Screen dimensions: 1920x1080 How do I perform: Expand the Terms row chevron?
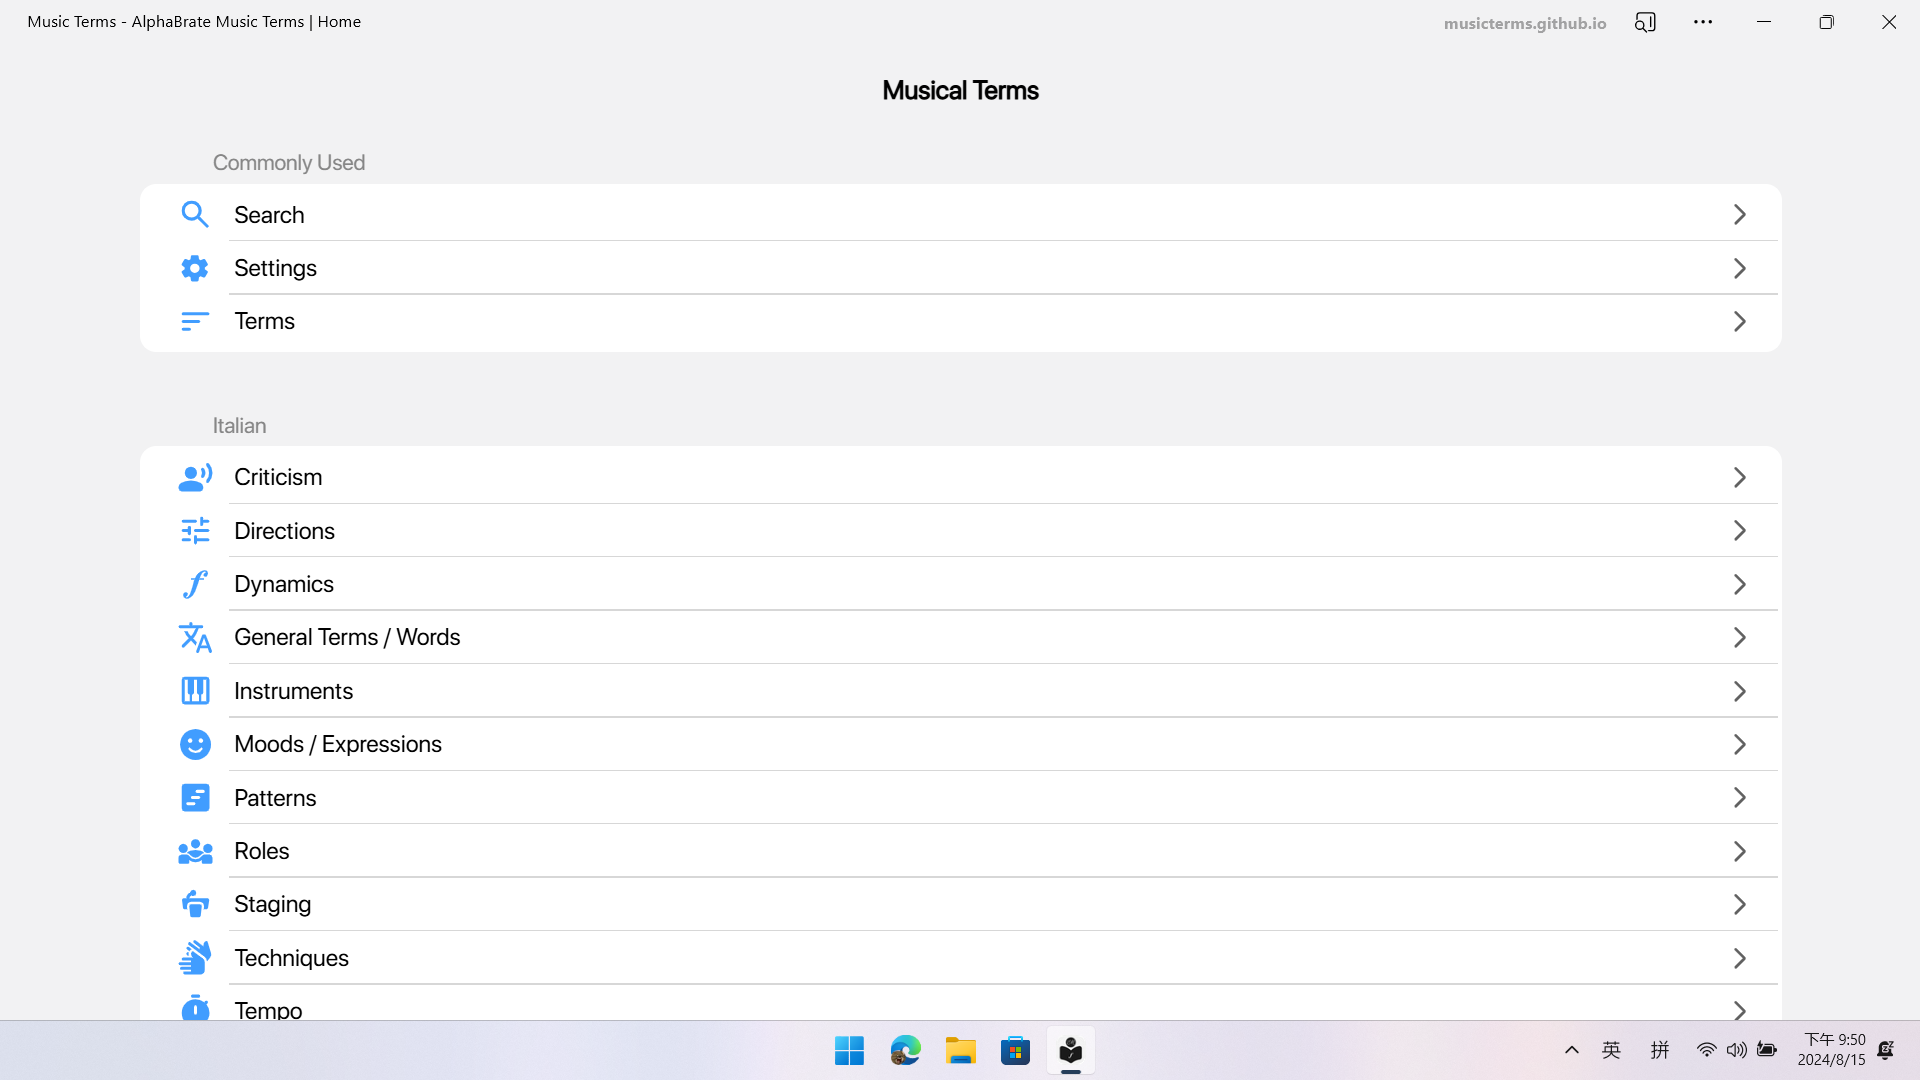click(x=1739, y=322)
